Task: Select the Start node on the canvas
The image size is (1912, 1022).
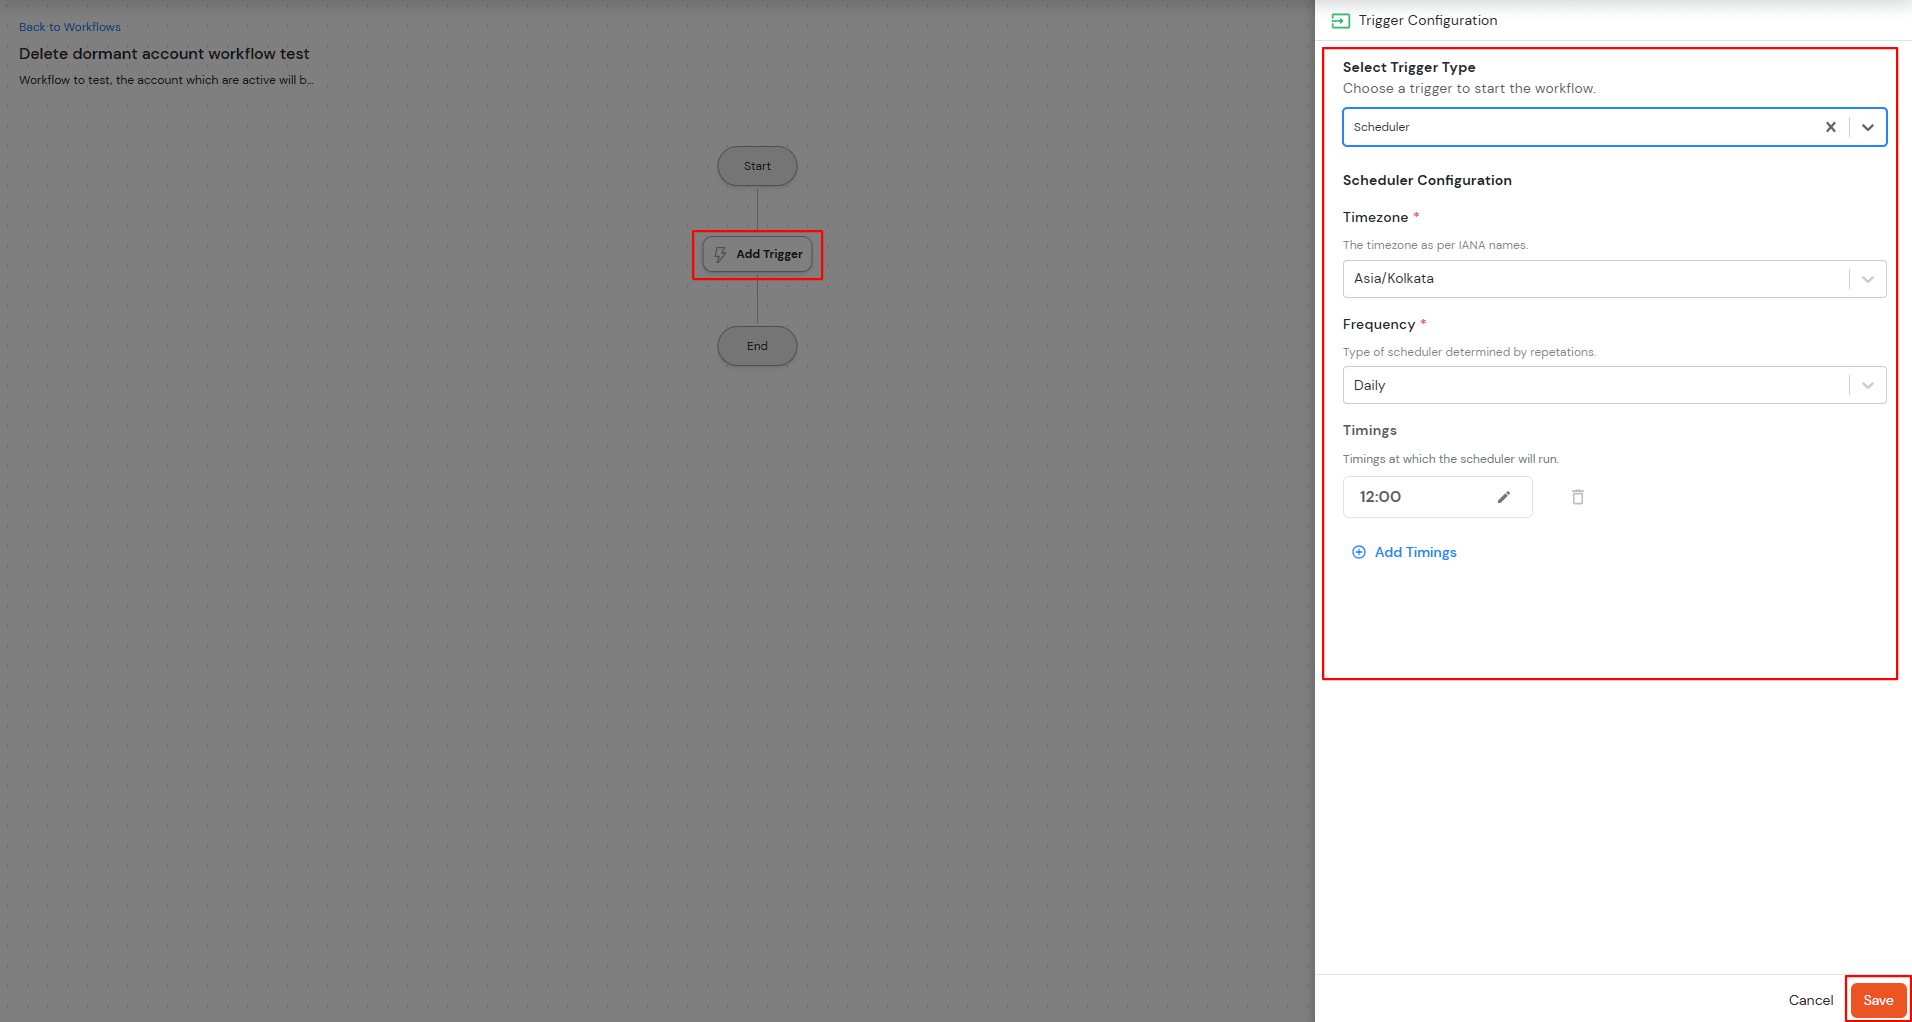Action: click(x=757, y=166)
